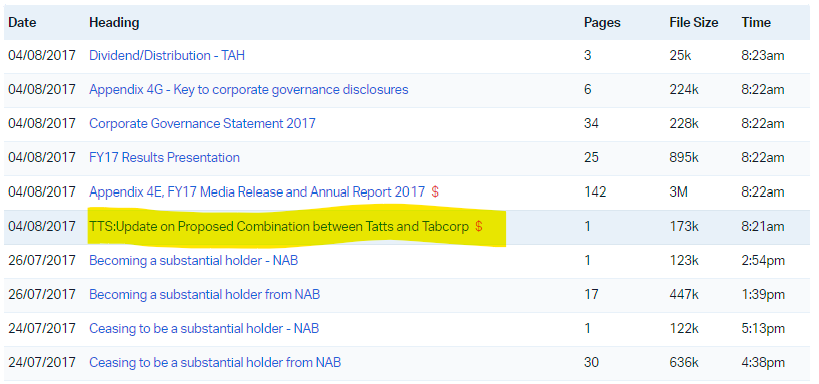819x384 pixels.
Task: Select date cell of Ceasing holder from NAB row
Action: [42, 362]
